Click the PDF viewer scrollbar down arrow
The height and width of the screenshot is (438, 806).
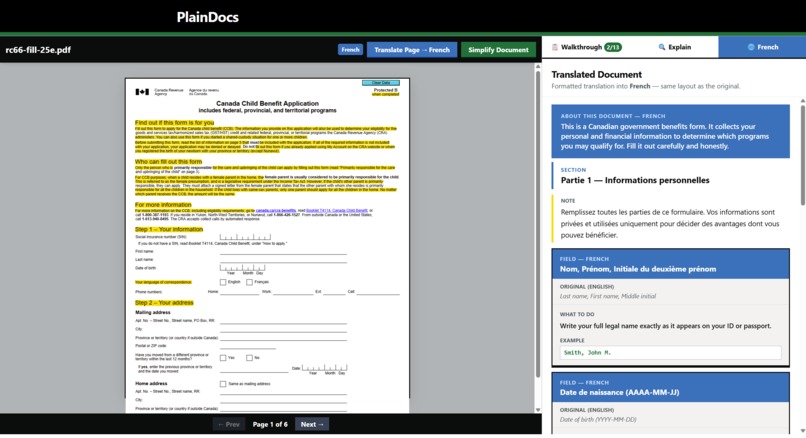(x=538, y=410)
